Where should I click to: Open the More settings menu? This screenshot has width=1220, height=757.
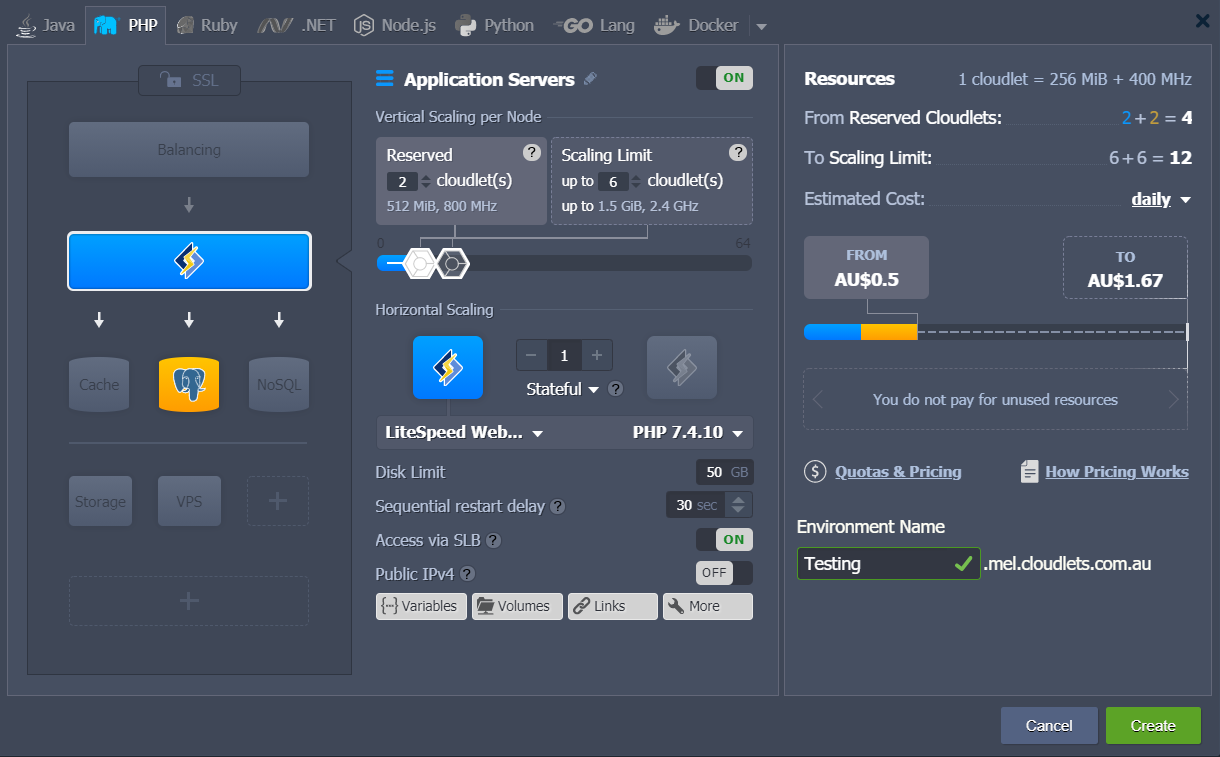(708, 606)
